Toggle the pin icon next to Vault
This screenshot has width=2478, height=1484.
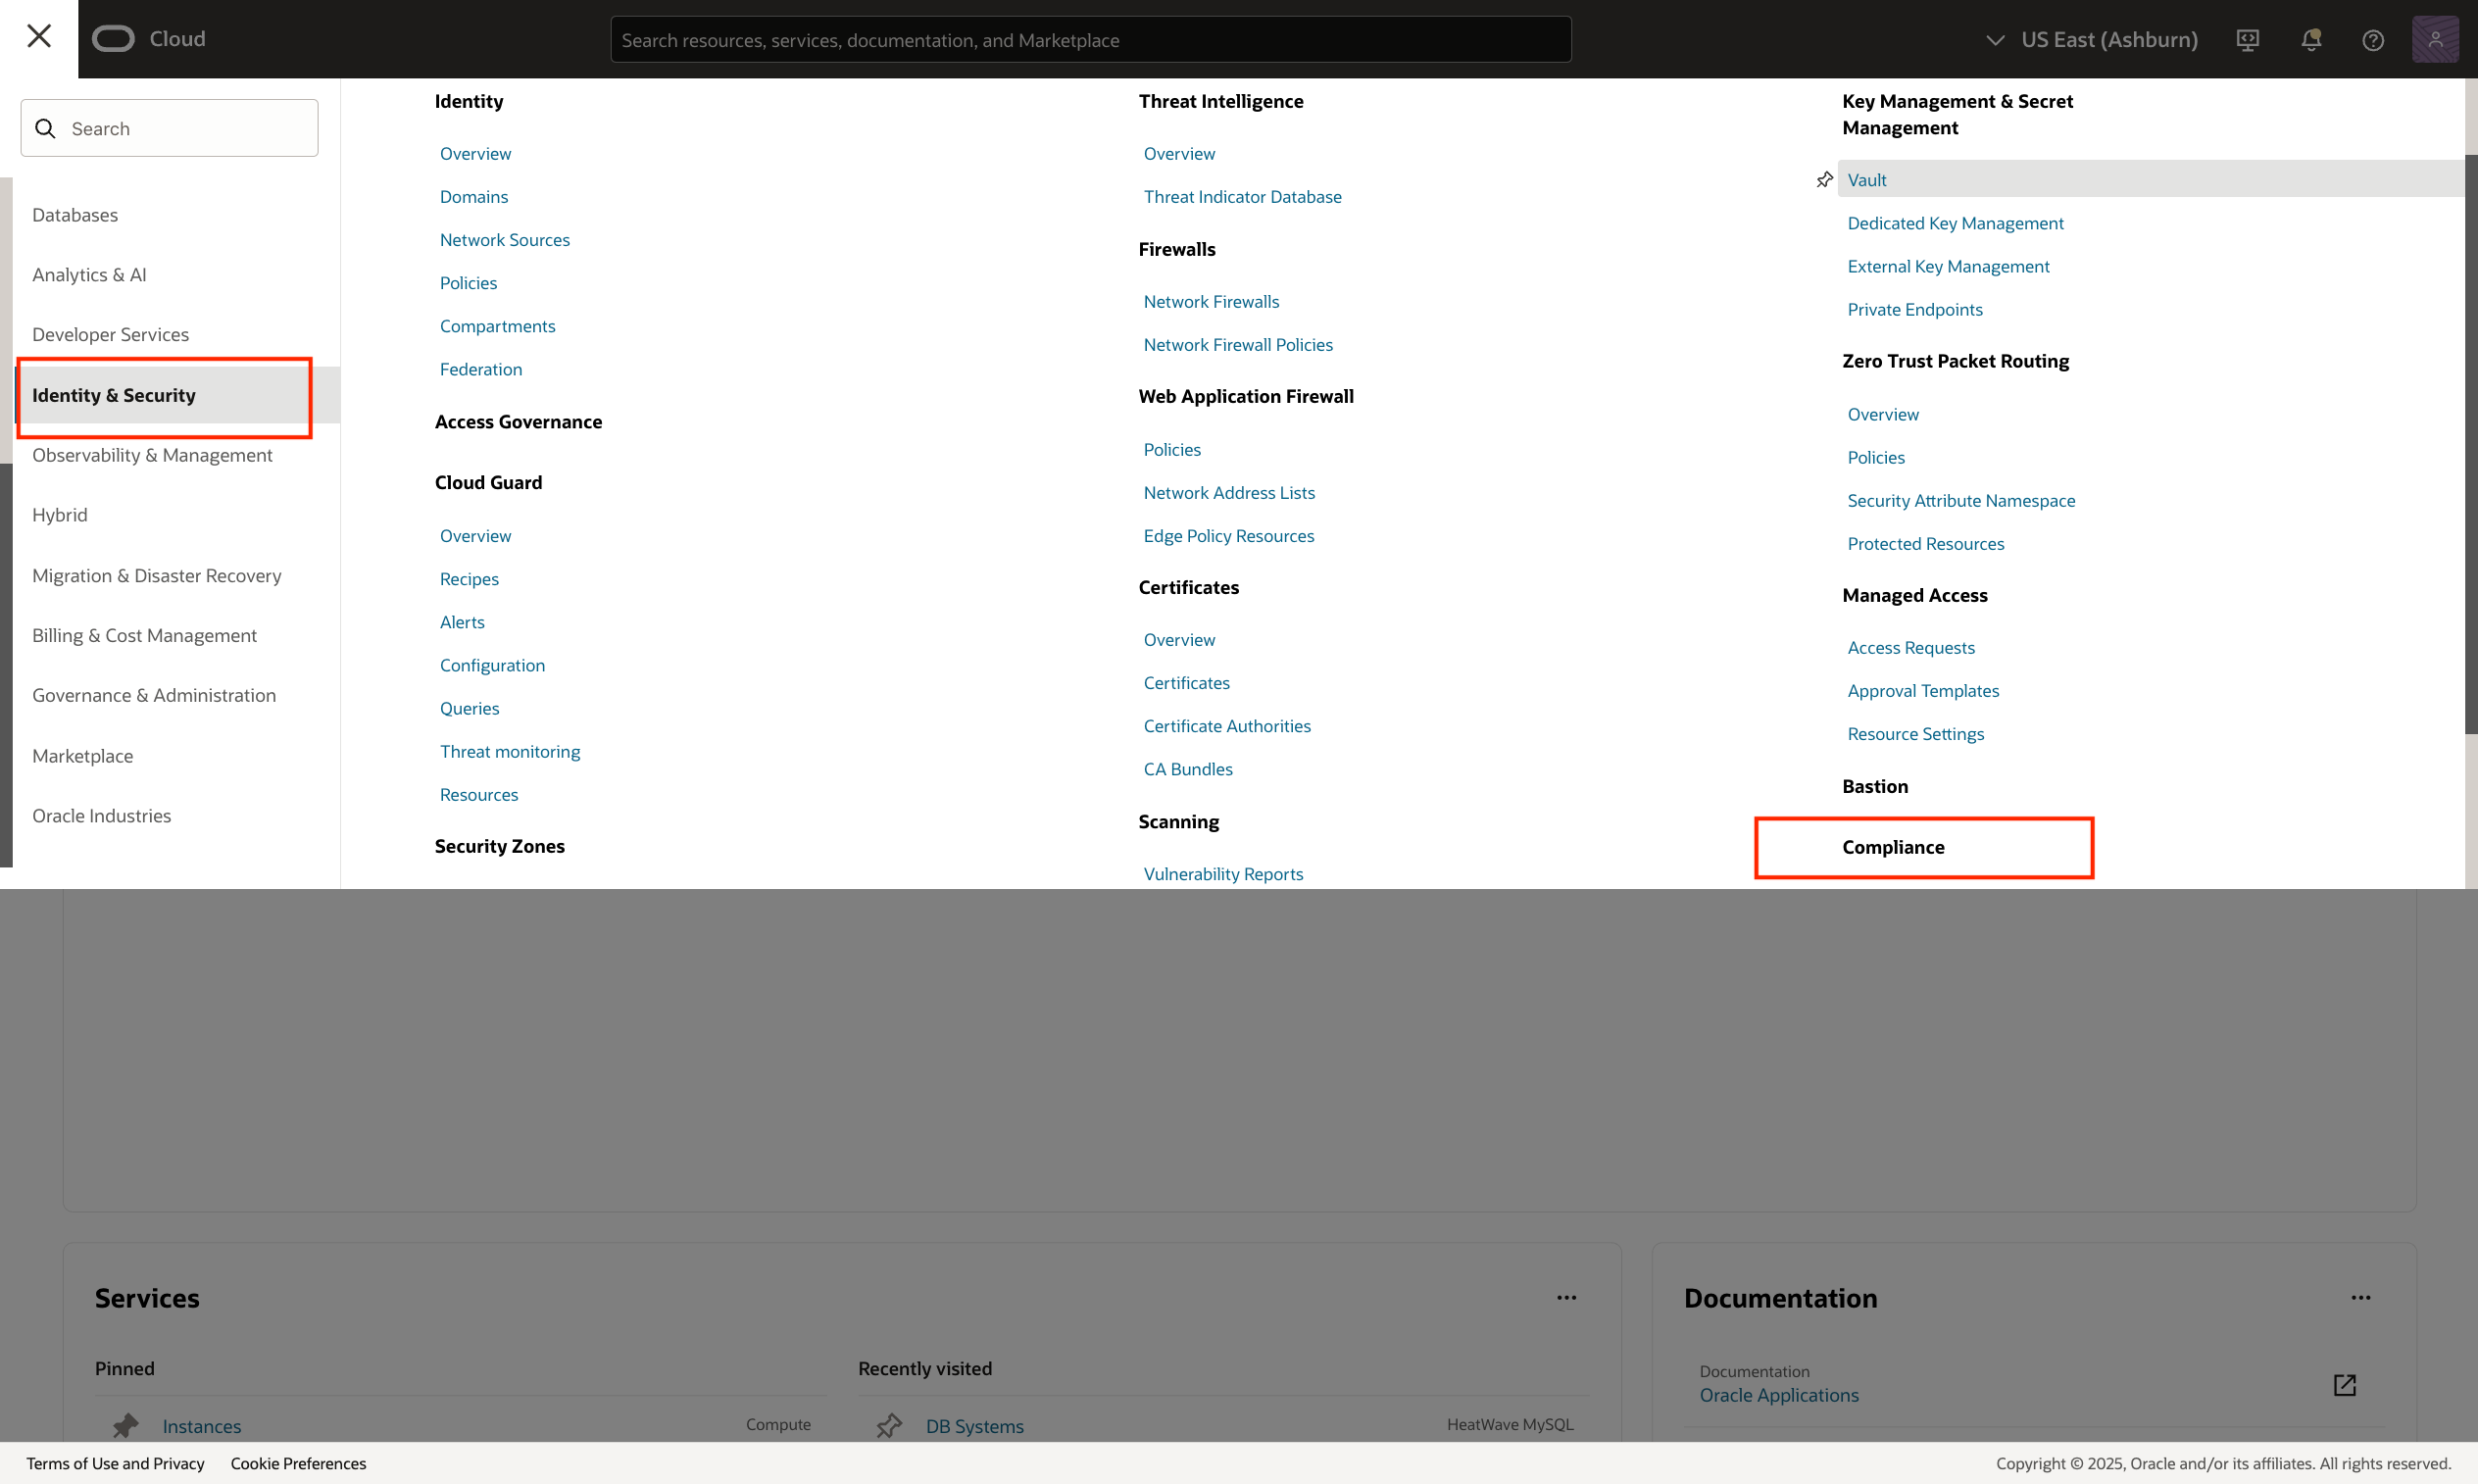pos(1824,180)
